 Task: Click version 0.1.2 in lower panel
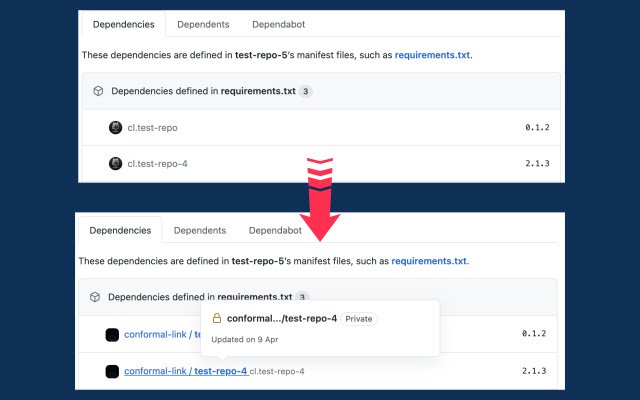pos(534,333)
